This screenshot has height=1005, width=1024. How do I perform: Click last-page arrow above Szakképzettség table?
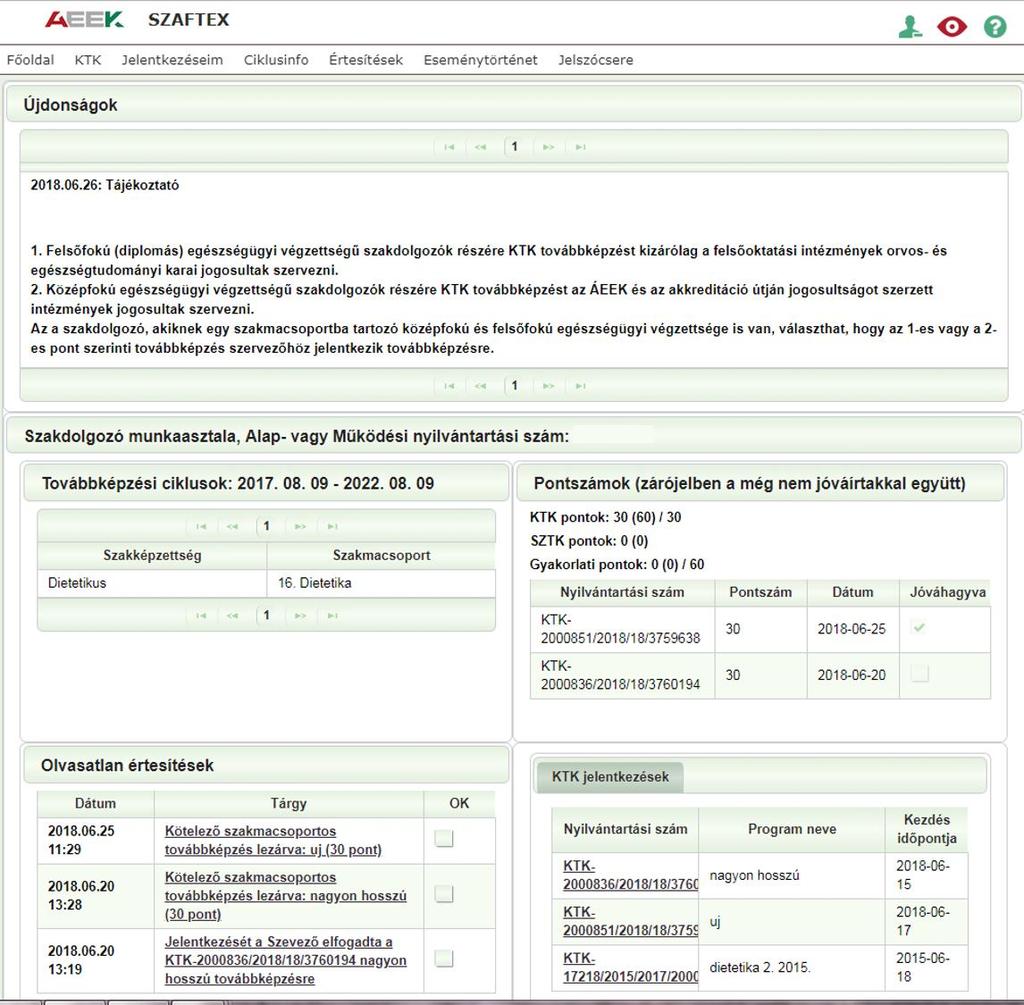332,526
